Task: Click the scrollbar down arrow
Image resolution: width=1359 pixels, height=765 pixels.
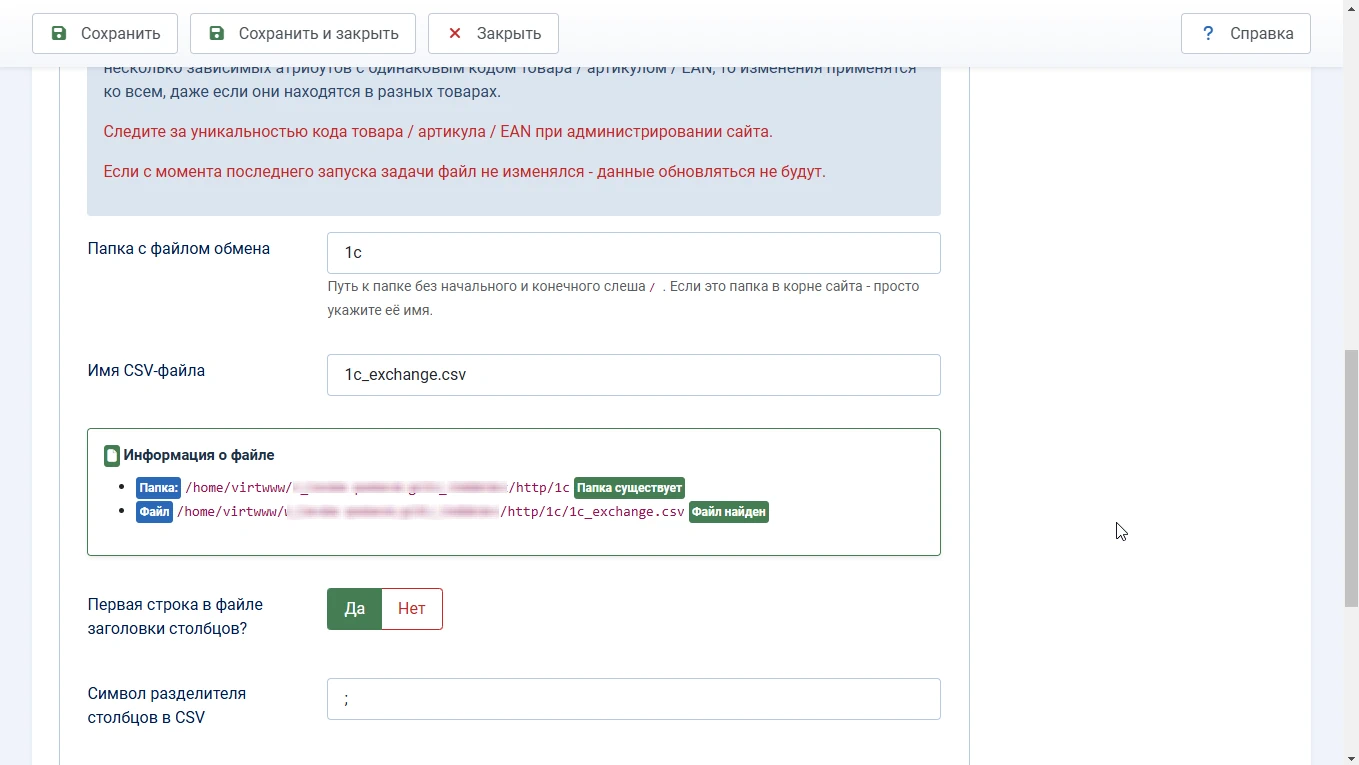Action: click(x=1351, y=757)
